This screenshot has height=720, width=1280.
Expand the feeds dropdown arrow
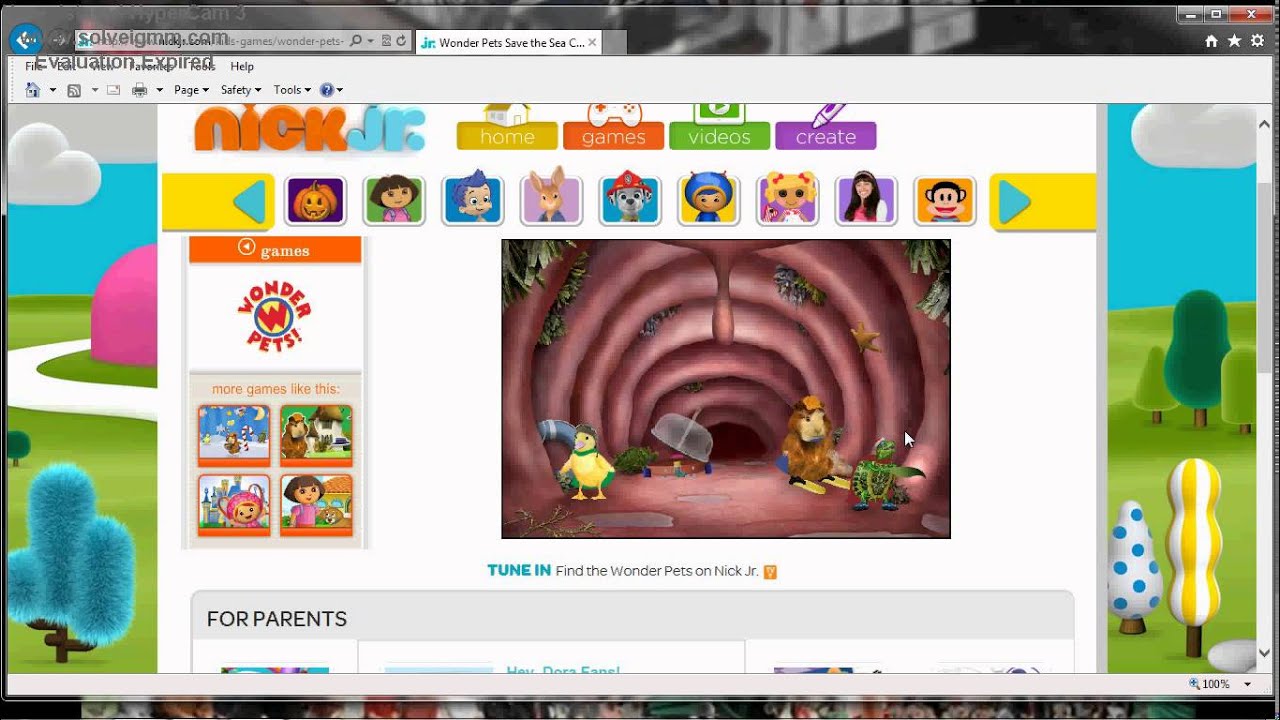[95, 90]
